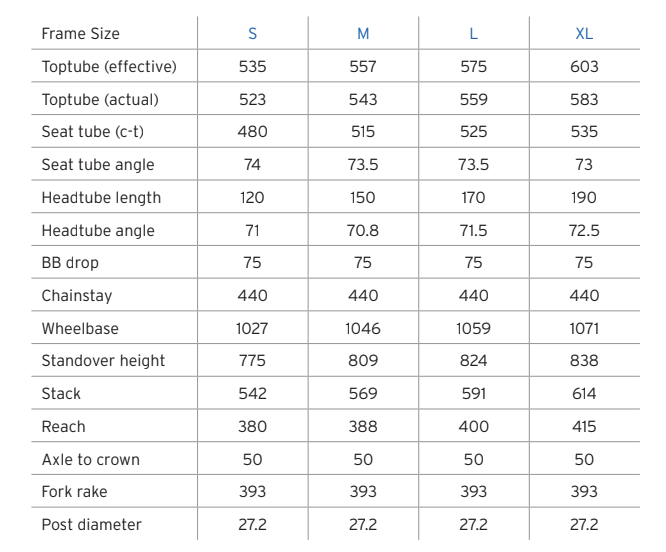
Task: Click the Seat tube angle row label
Action: click(98, 165)
